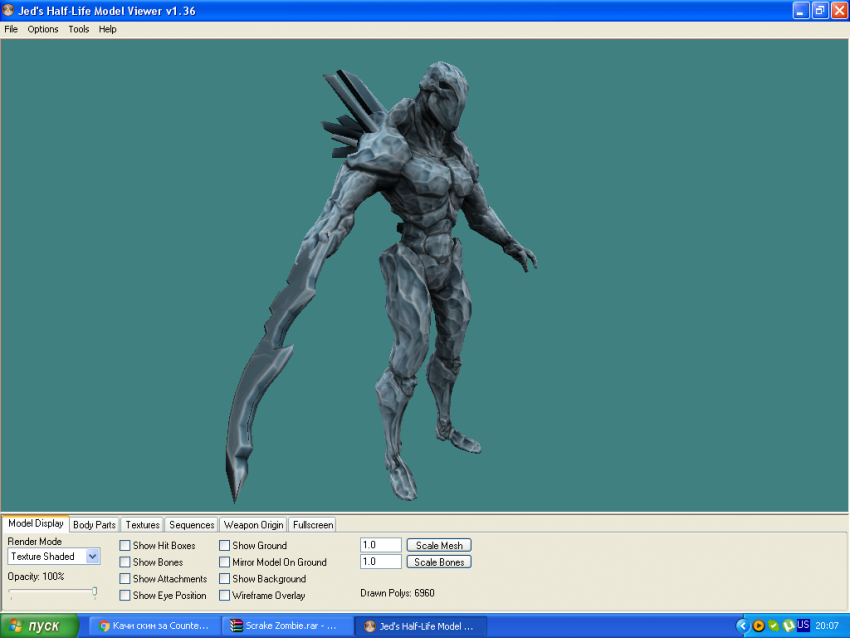
Task: Switch to the Chrome browser taskbar item
Action: tap(154, 626)
